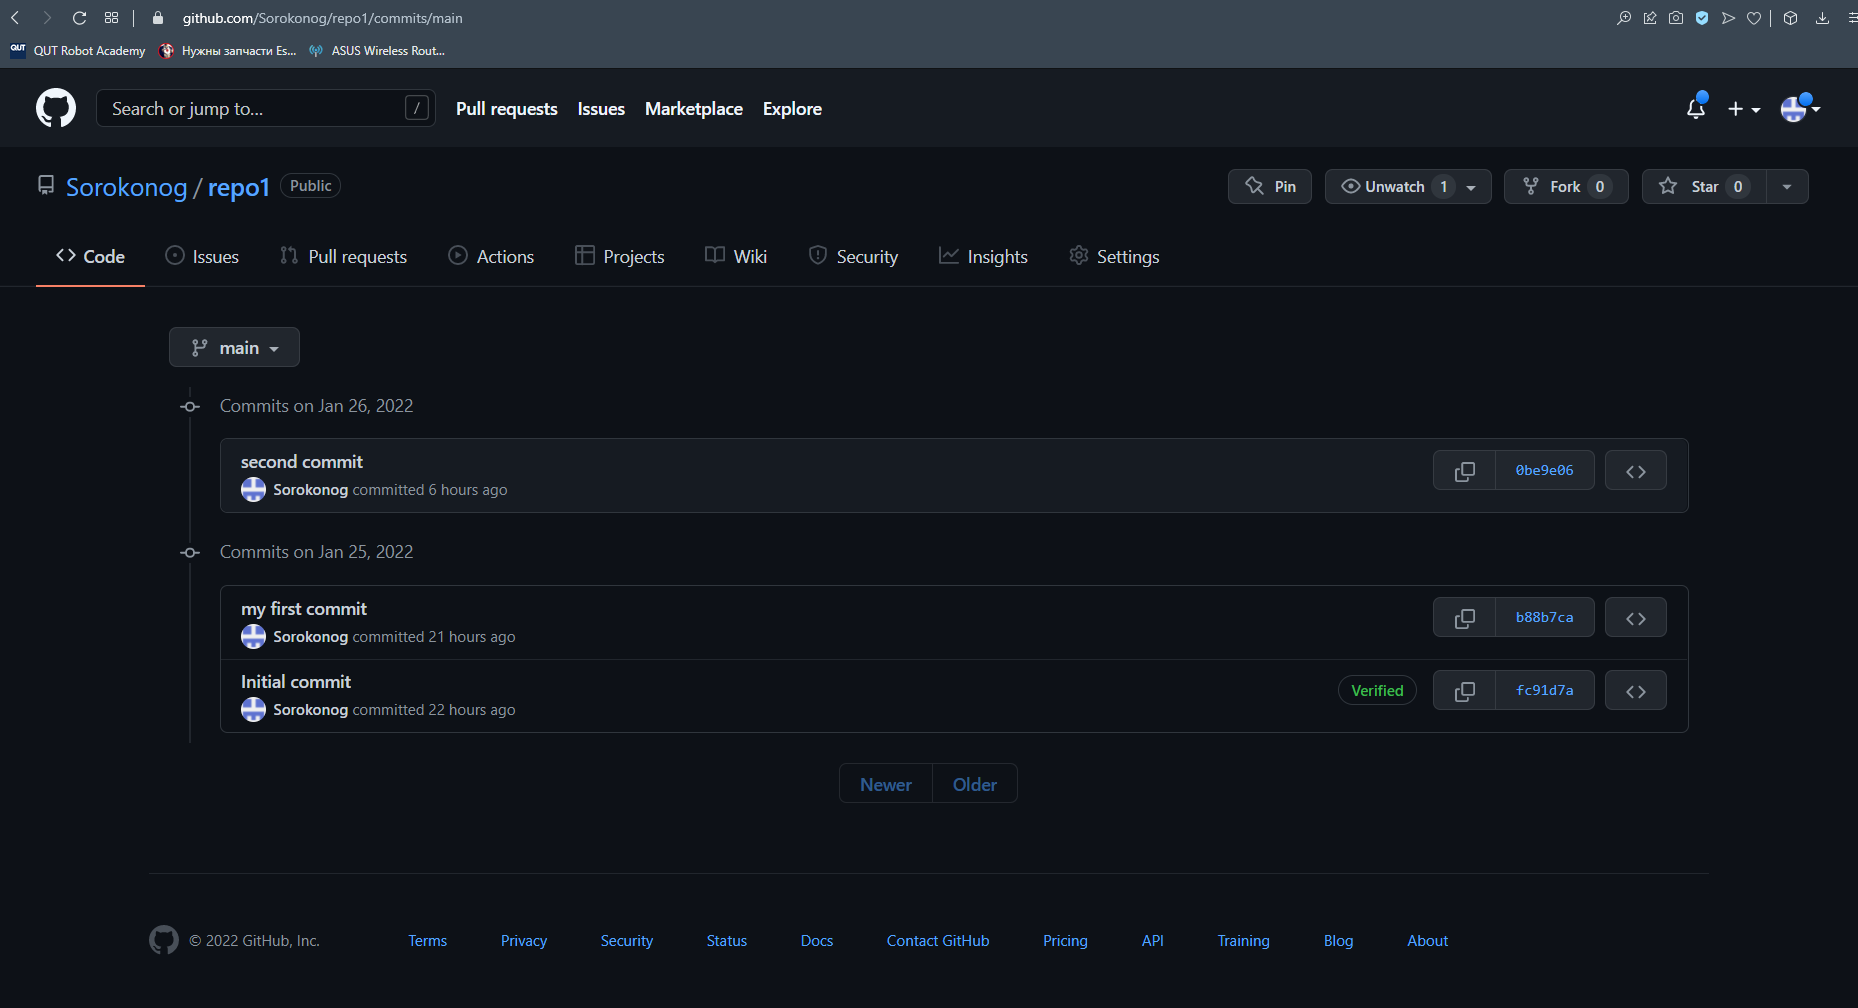Focus the Search or jump to field
The height and width of the screenshot is (1008, 1858).
255,108
